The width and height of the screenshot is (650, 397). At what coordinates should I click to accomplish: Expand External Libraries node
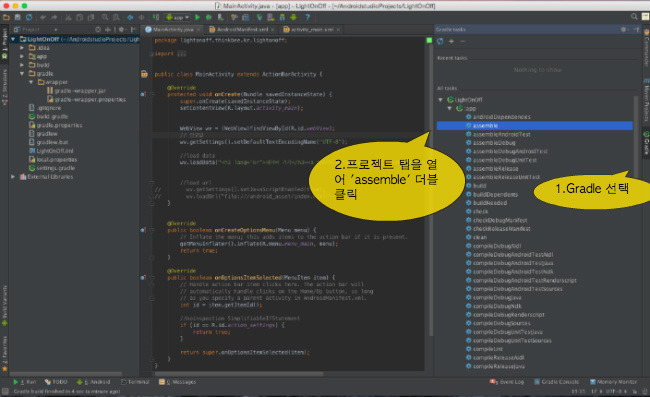coord(13,177)
